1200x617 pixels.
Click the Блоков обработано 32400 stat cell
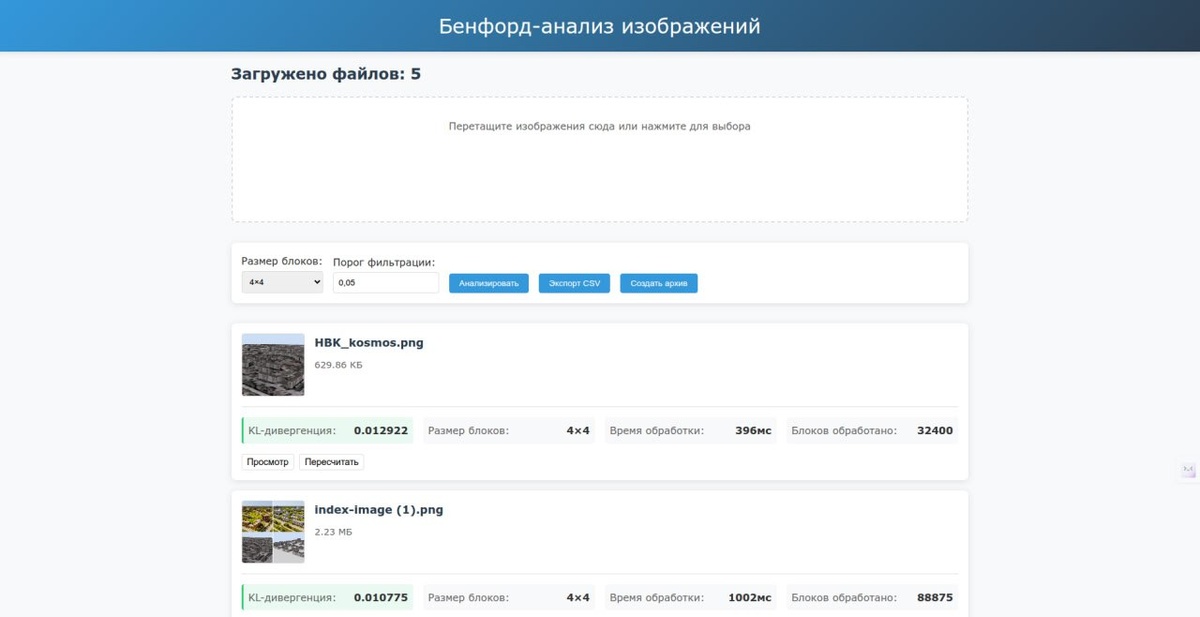(x=872, y=431)
